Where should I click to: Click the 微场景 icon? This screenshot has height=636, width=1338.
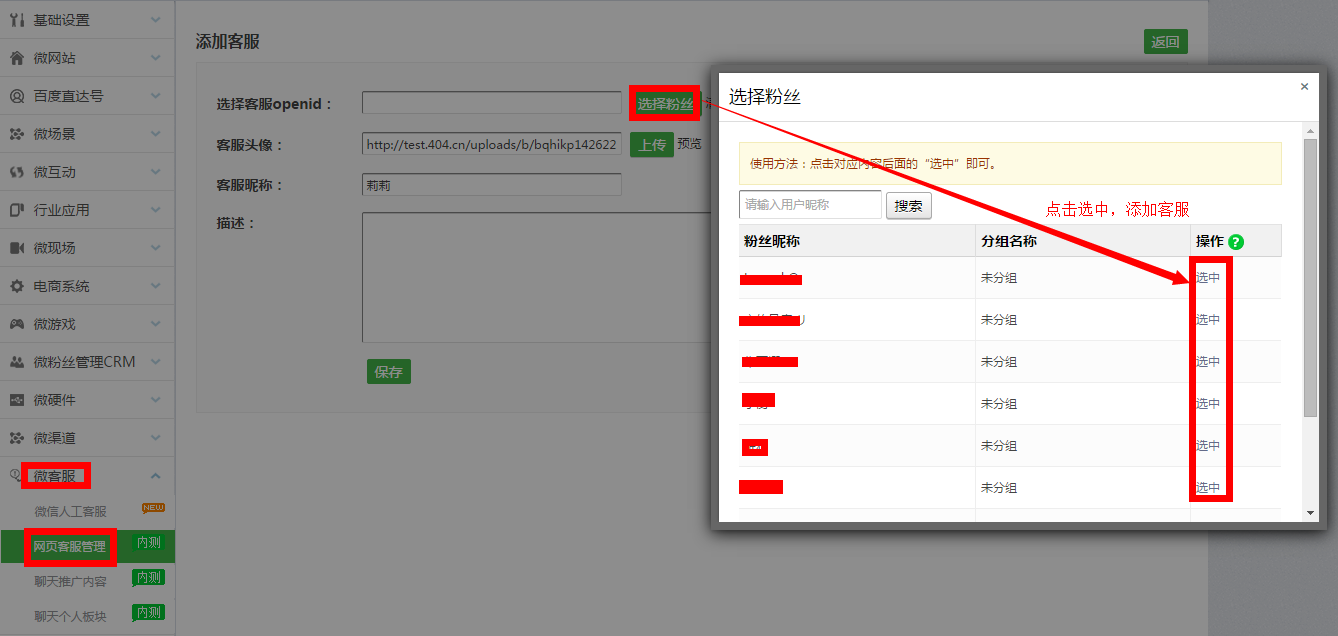point(16,134)
